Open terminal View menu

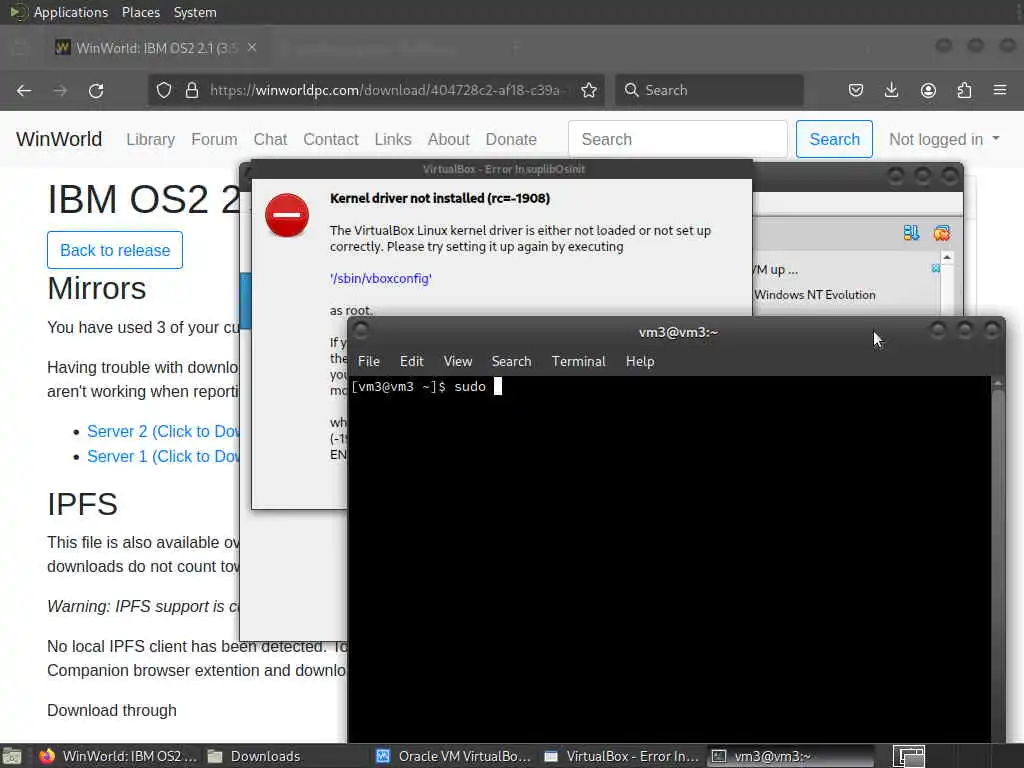tap(458, 361)
